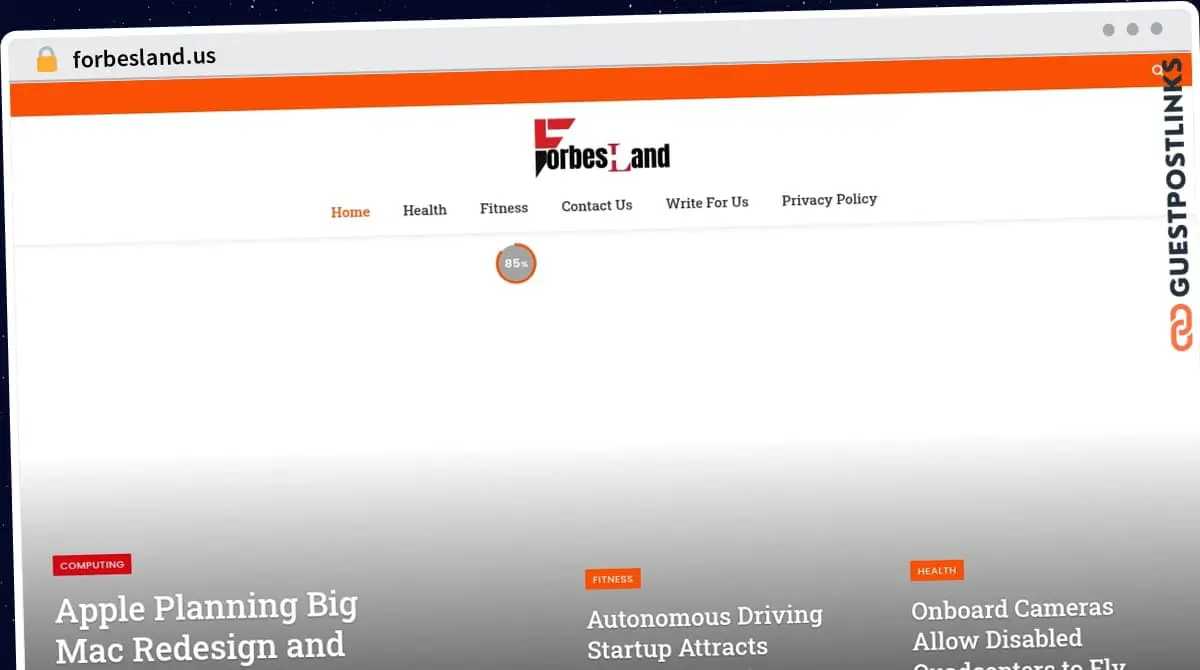The height and width of the screenshot is (670, 1200).
Task: Click the FITNESS category tag
Action: (613, 579)
